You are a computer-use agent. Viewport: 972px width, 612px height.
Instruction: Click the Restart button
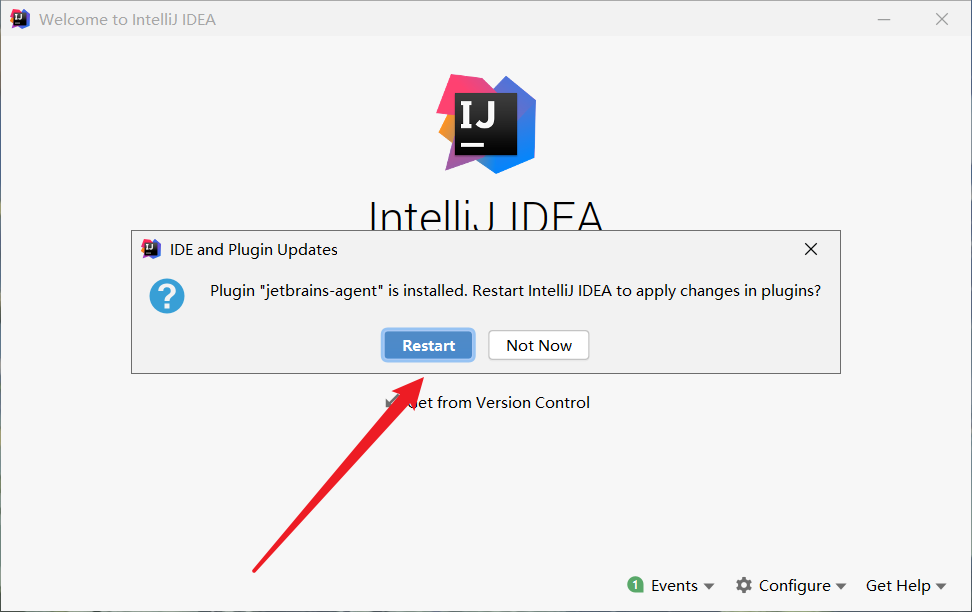pyautogui.click(x=428, y=345)
